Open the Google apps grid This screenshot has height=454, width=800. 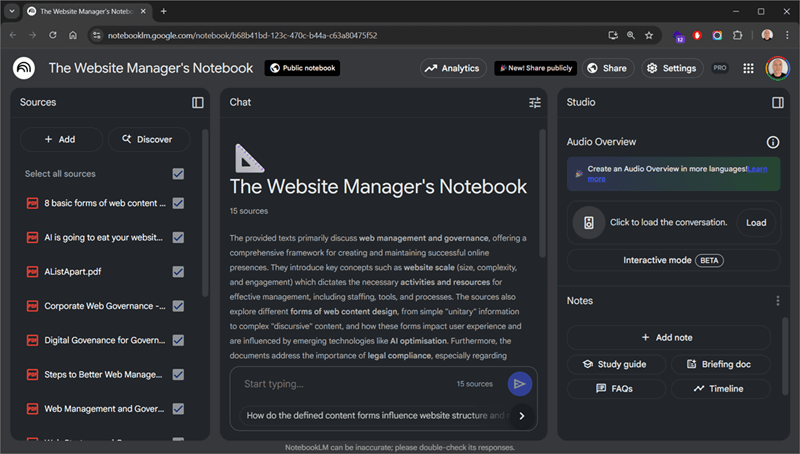click(748, 68)
